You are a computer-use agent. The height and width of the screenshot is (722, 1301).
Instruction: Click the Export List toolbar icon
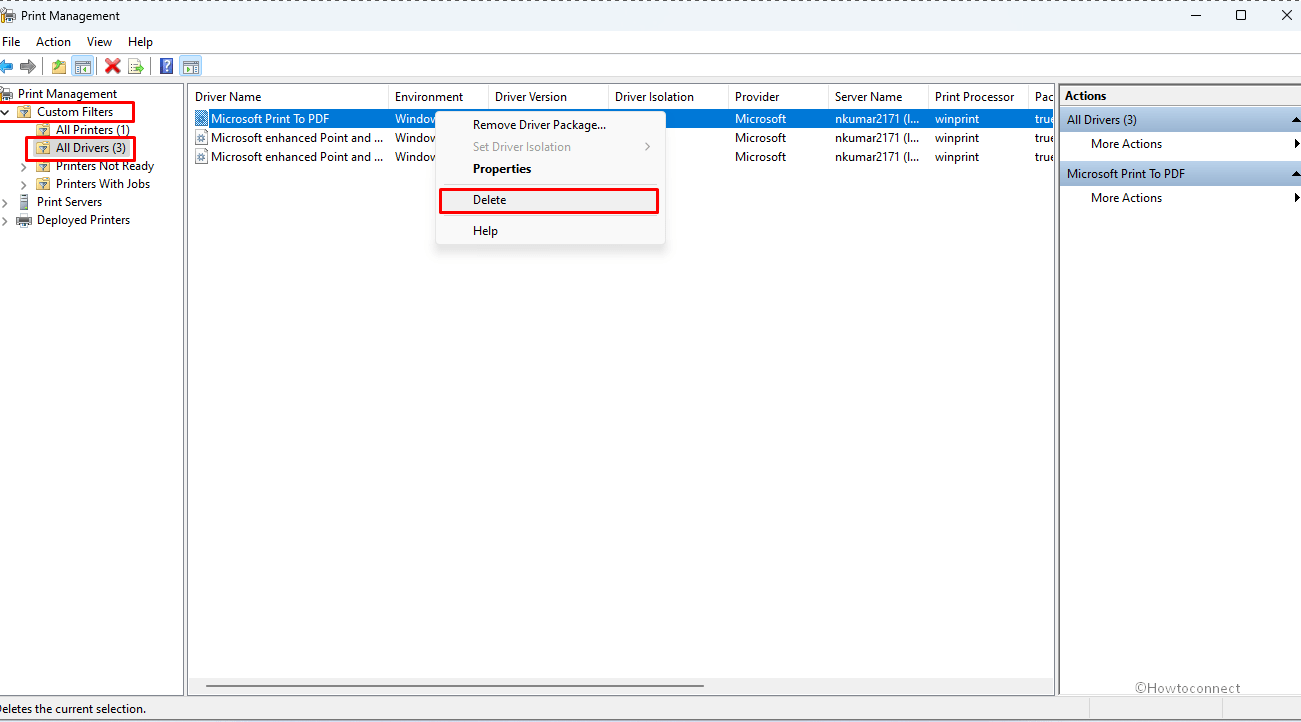coord(136,66)
